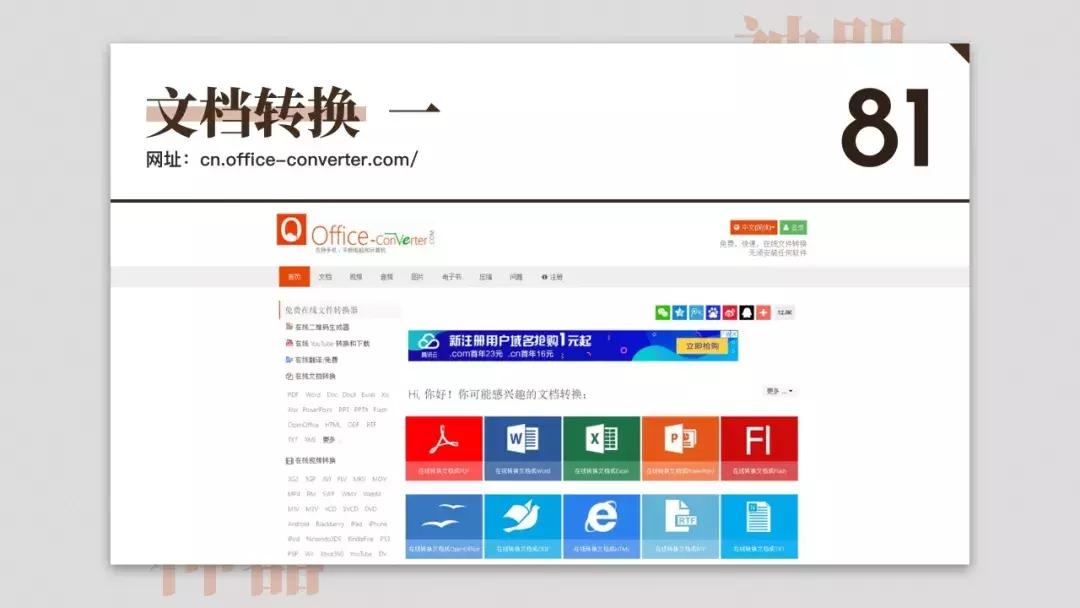
Task: Switch to the 文档 tab
Action: [x=325, y=276]
